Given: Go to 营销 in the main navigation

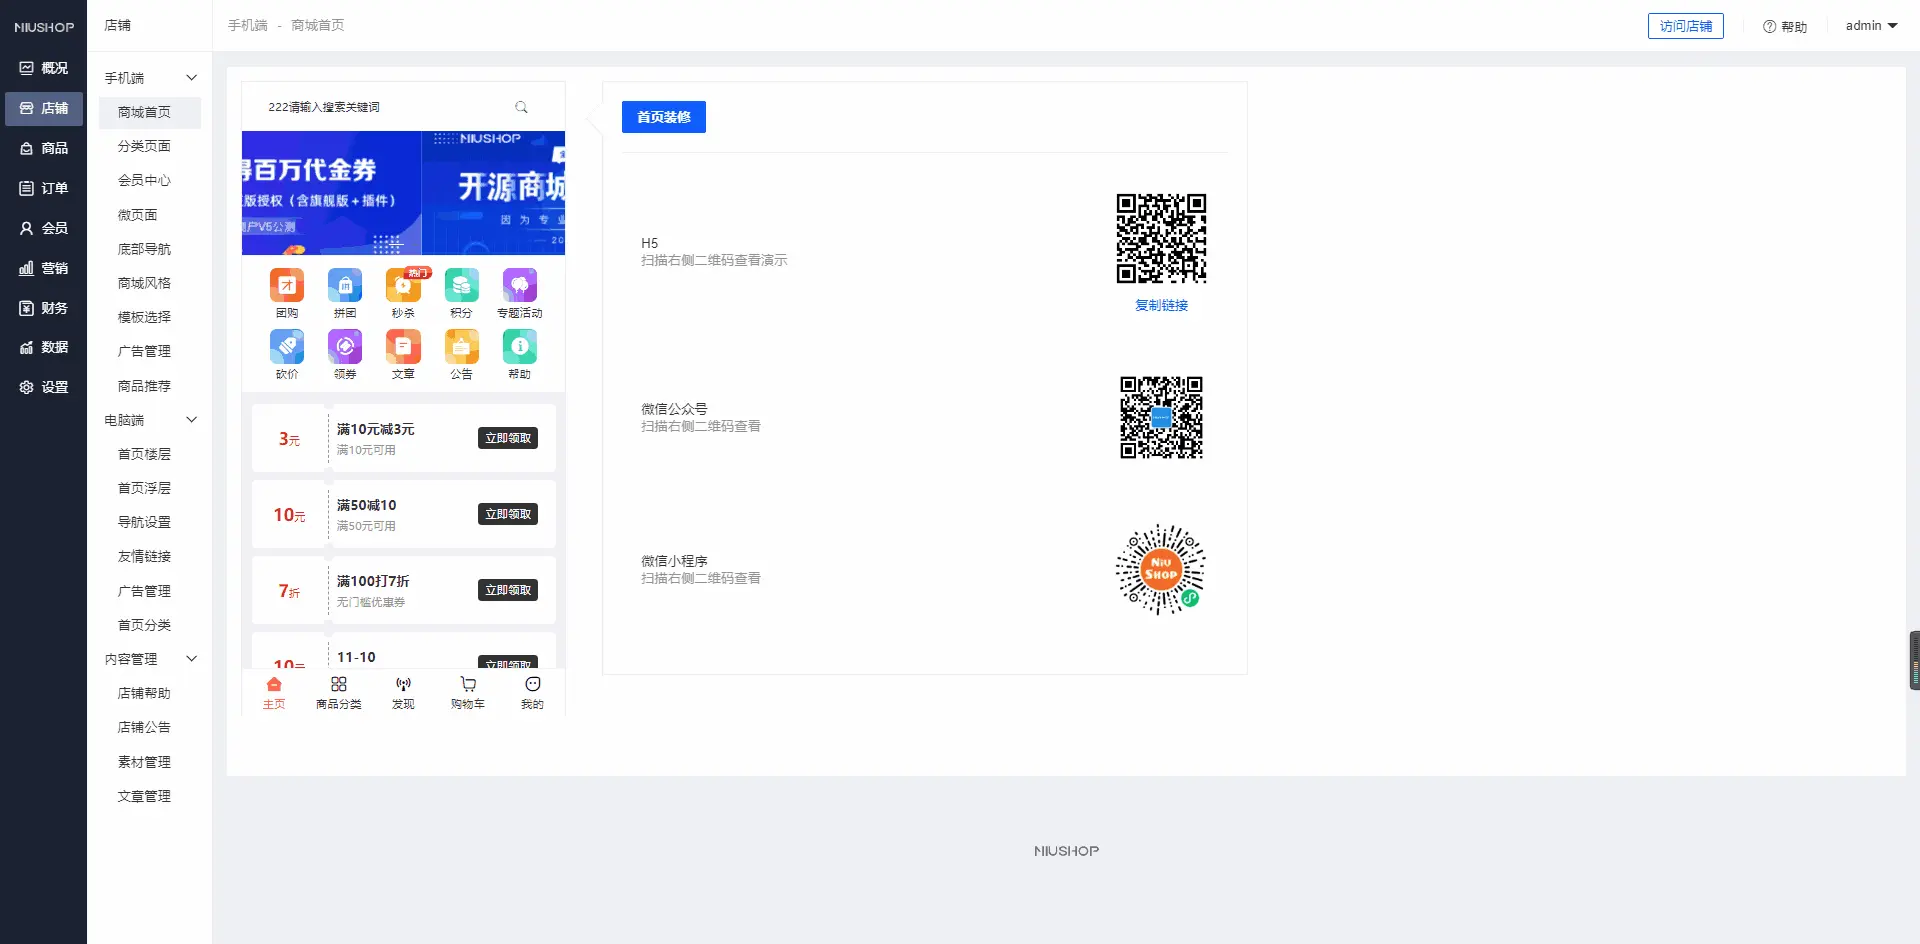Looking at the screenshot, I should [x=44, y=268].
